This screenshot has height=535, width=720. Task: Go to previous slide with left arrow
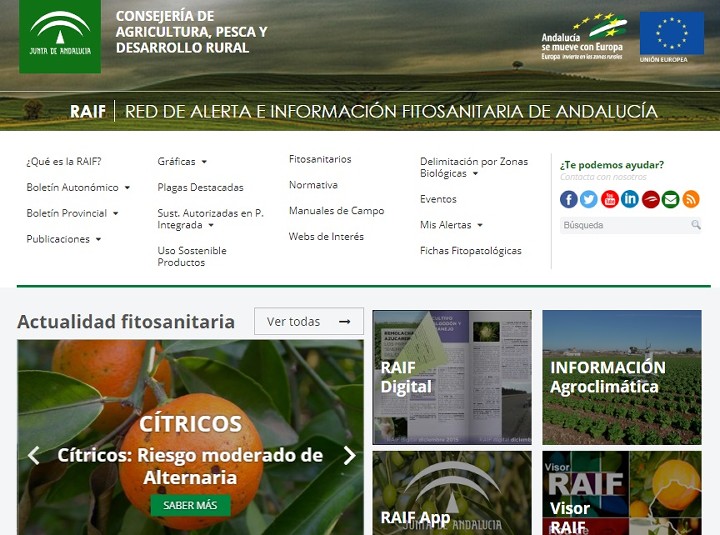[33, 456]
